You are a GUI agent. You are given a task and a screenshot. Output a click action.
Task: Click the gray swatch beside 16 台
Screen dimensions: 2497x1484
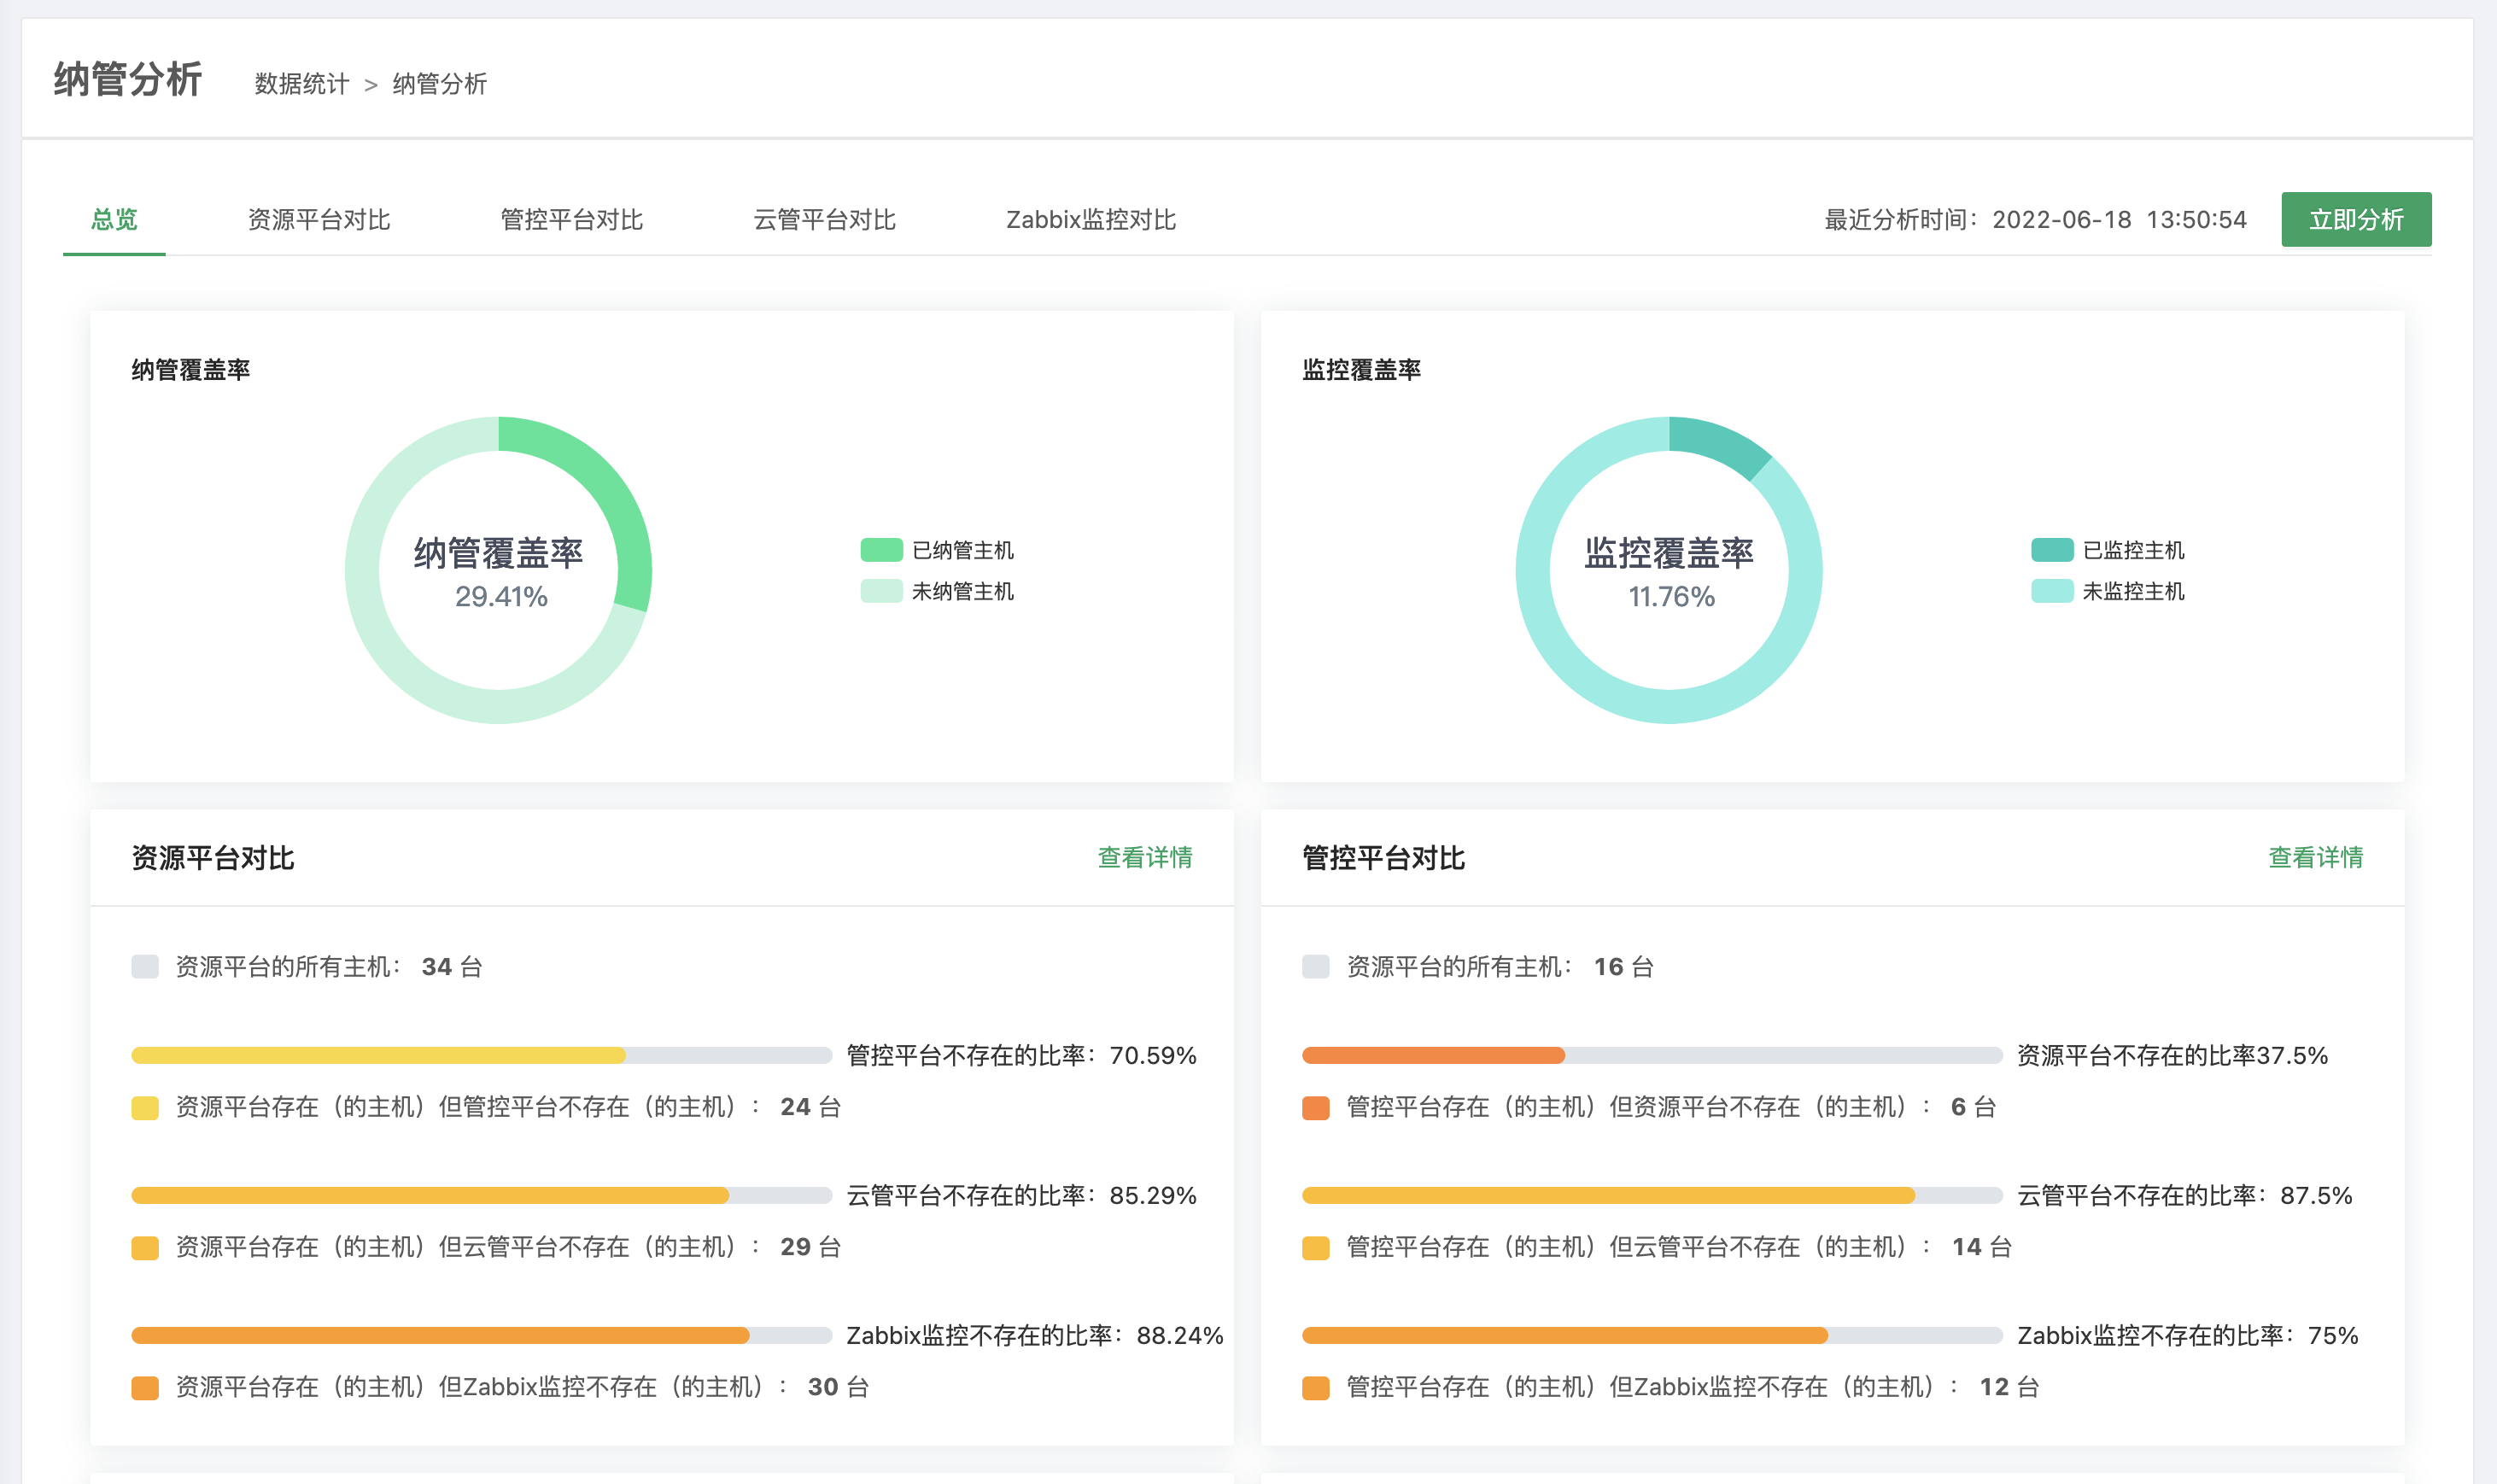(1316, 967)
